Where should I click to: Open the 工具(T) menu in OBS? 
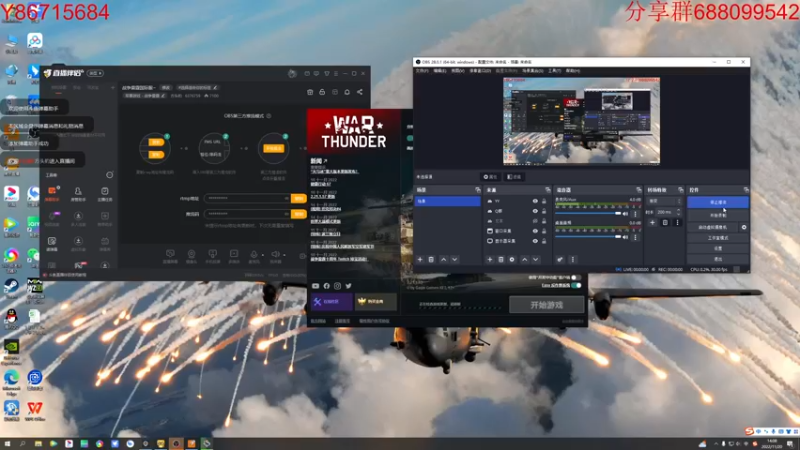[x=555, y=71]
